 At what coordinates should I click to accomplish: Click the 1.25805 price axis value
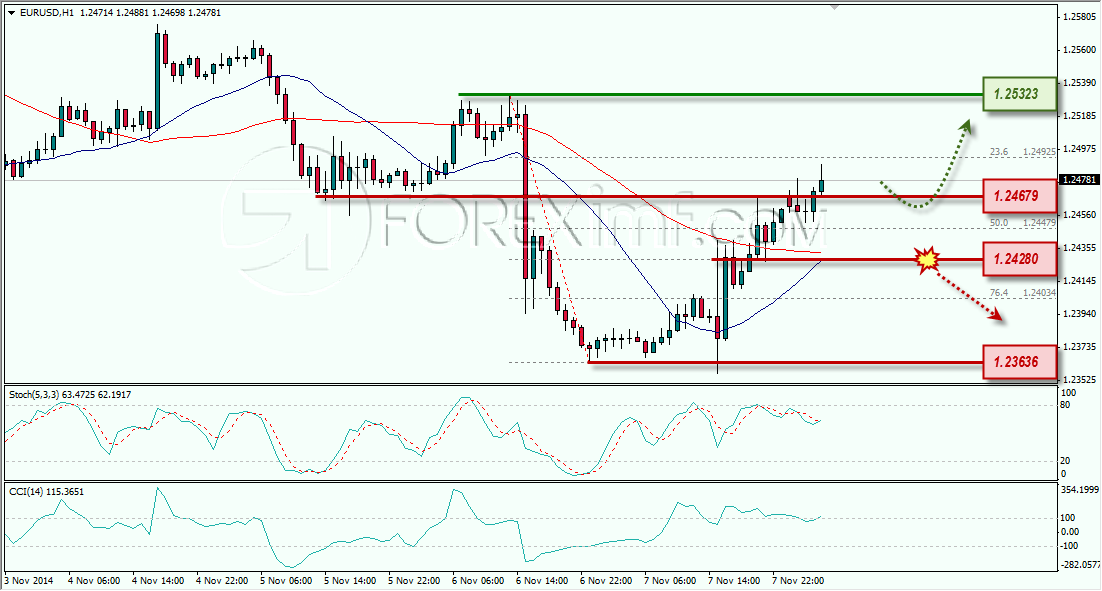(x=1080, y=16)
